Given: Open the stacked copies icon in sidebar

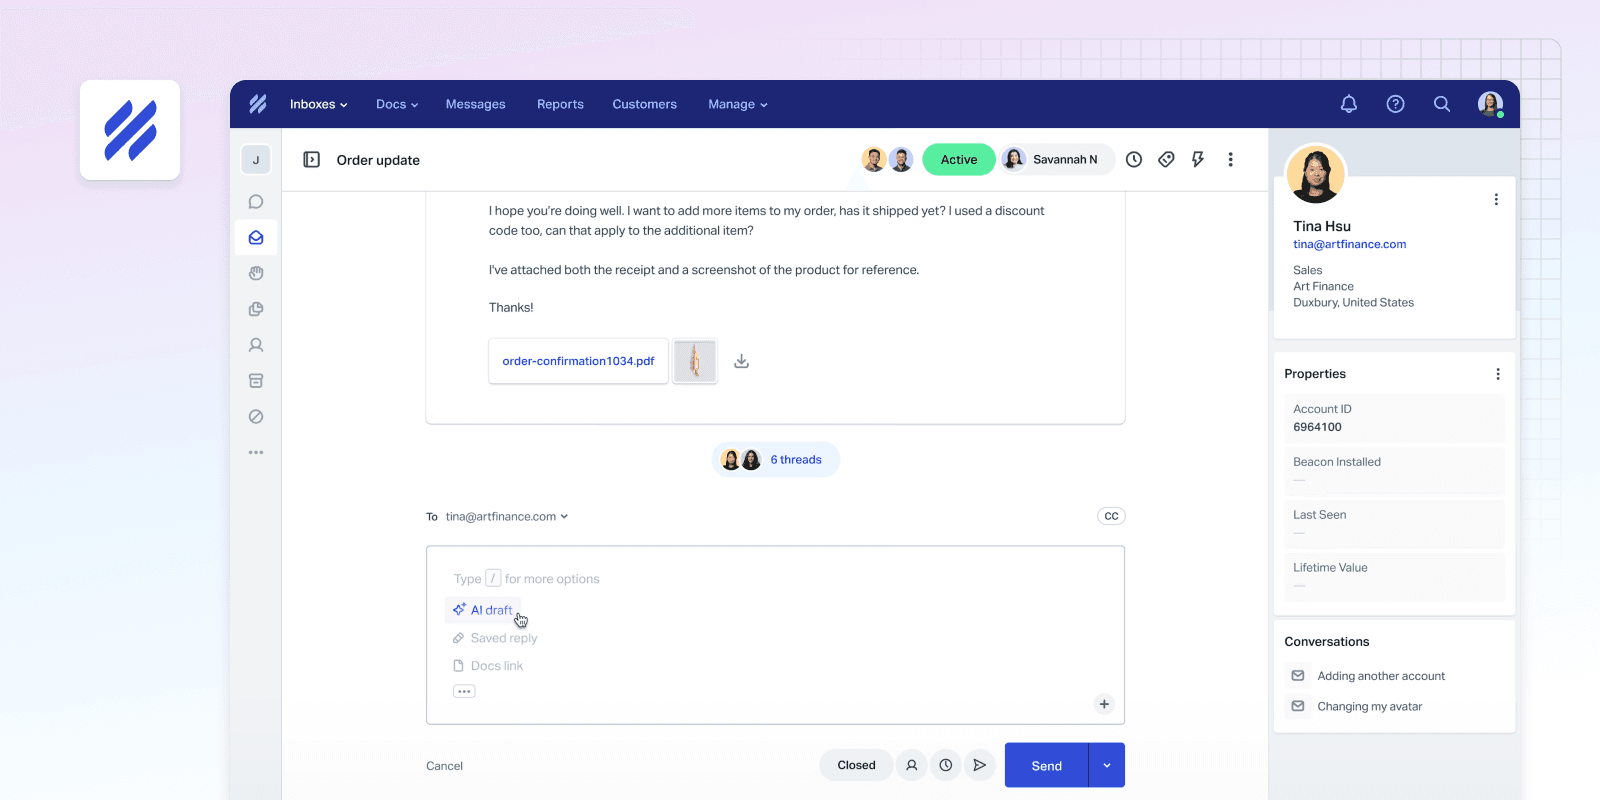Looking at the screenshot, I should (256, 309).
